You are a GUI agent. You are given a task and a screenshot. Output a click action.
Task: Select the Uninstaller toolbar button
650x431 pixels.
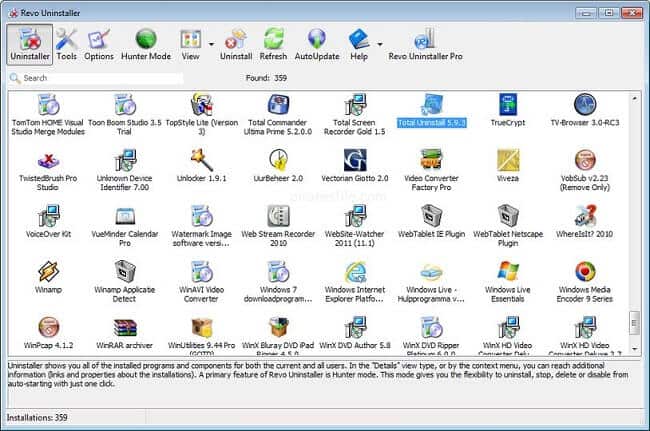[x=30, y=44]
